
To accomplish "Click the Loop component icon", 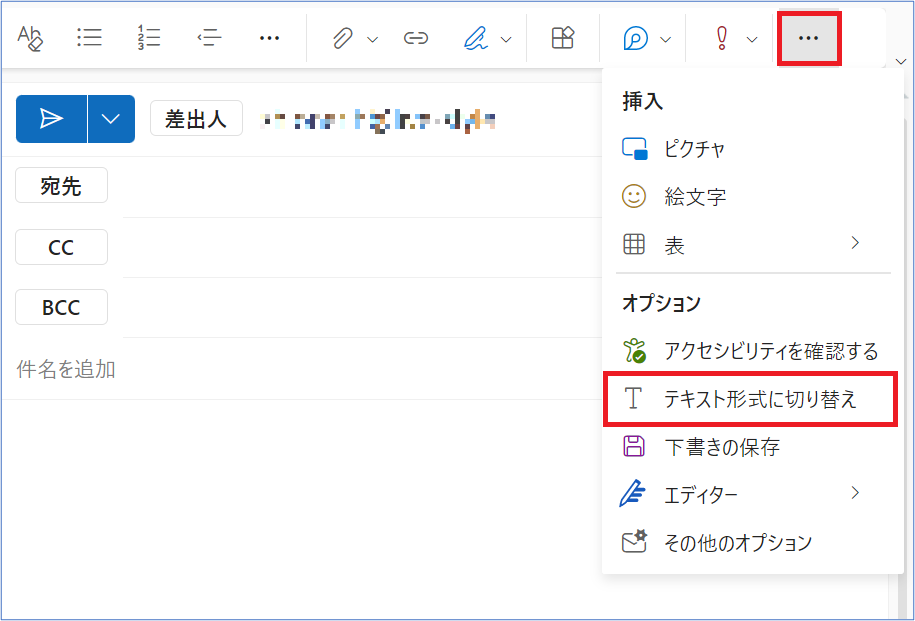I will click(x=635, y=39).
